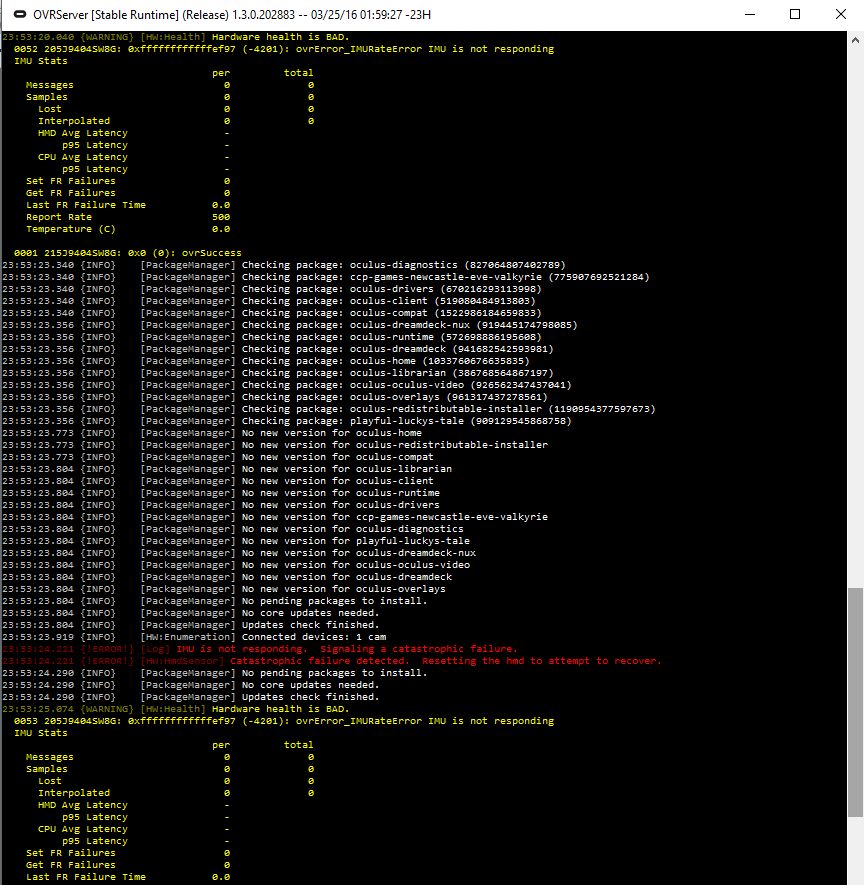864x885 pixels.
Task: Click 'Checking package: playful-luckys-tale' line
Action: point(287,420)
